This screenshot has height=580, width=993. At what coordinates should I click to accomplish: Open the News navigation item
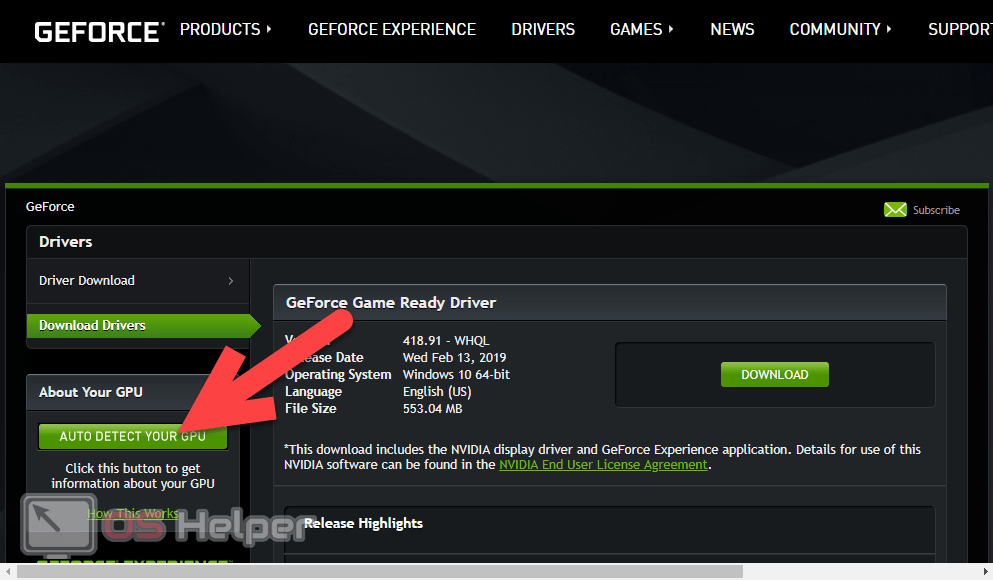pyautogui.click(x=732, y=30)
